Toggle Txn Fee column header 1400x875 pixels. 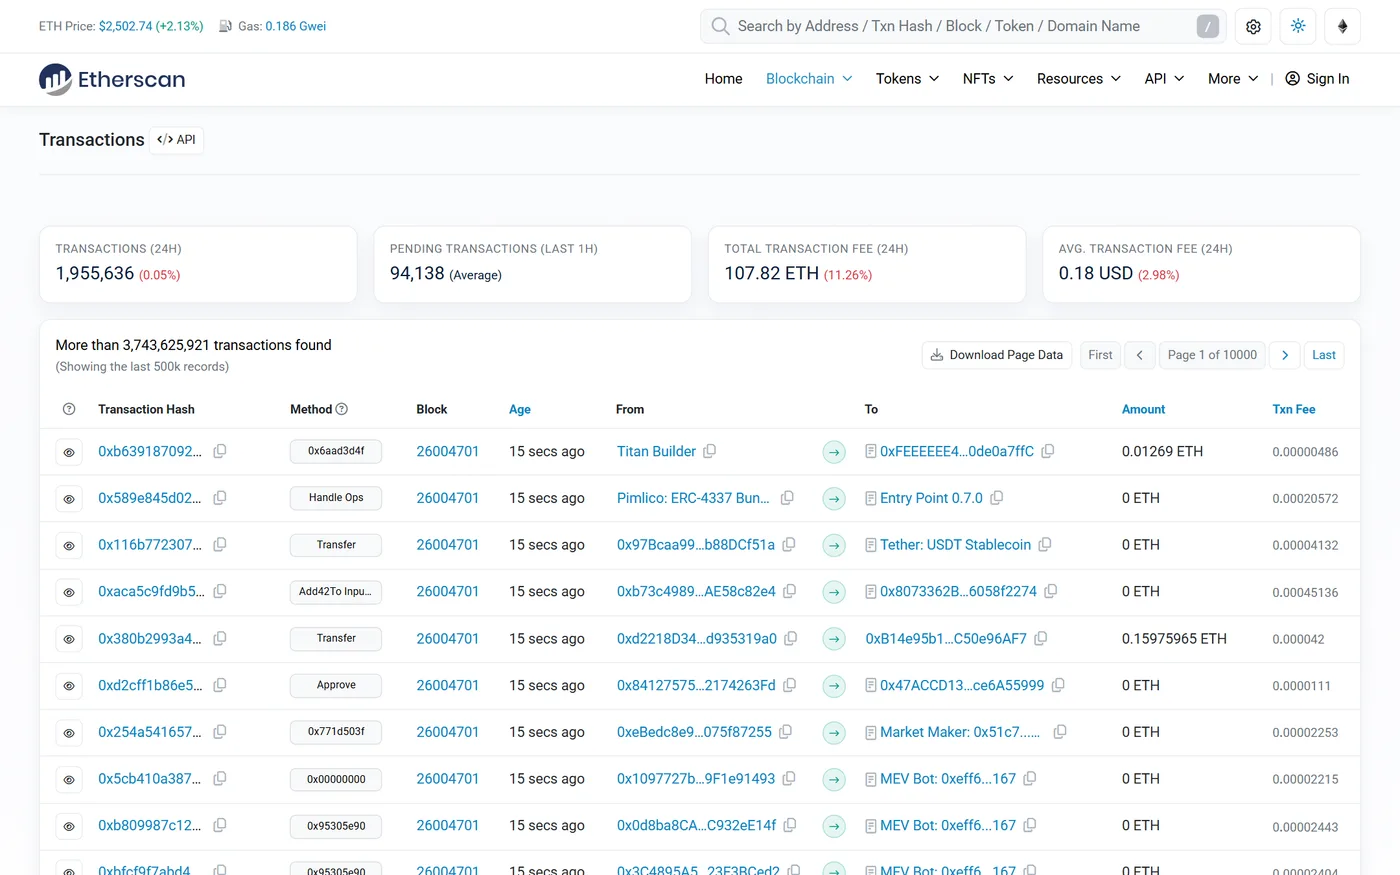1293,409
